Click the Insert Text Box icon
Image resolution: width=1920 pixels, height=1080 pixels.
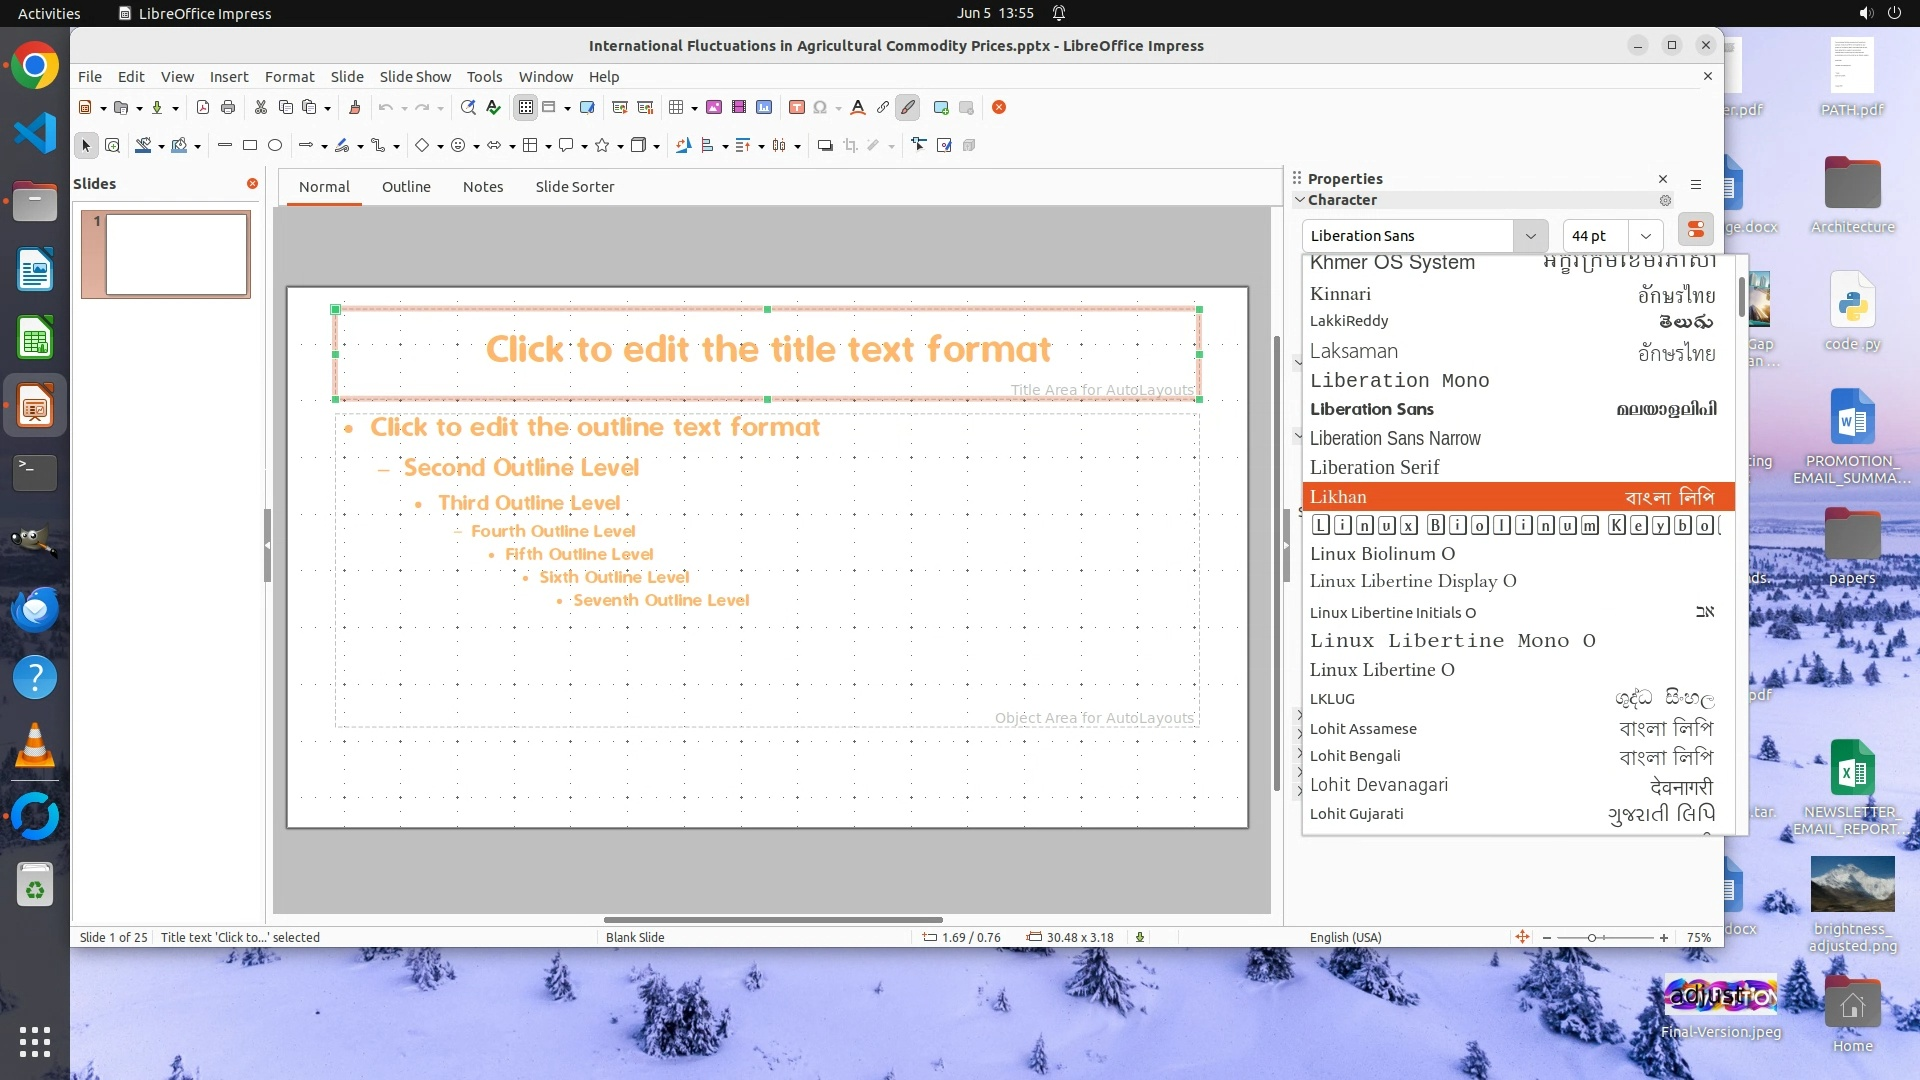click(797, 108)
